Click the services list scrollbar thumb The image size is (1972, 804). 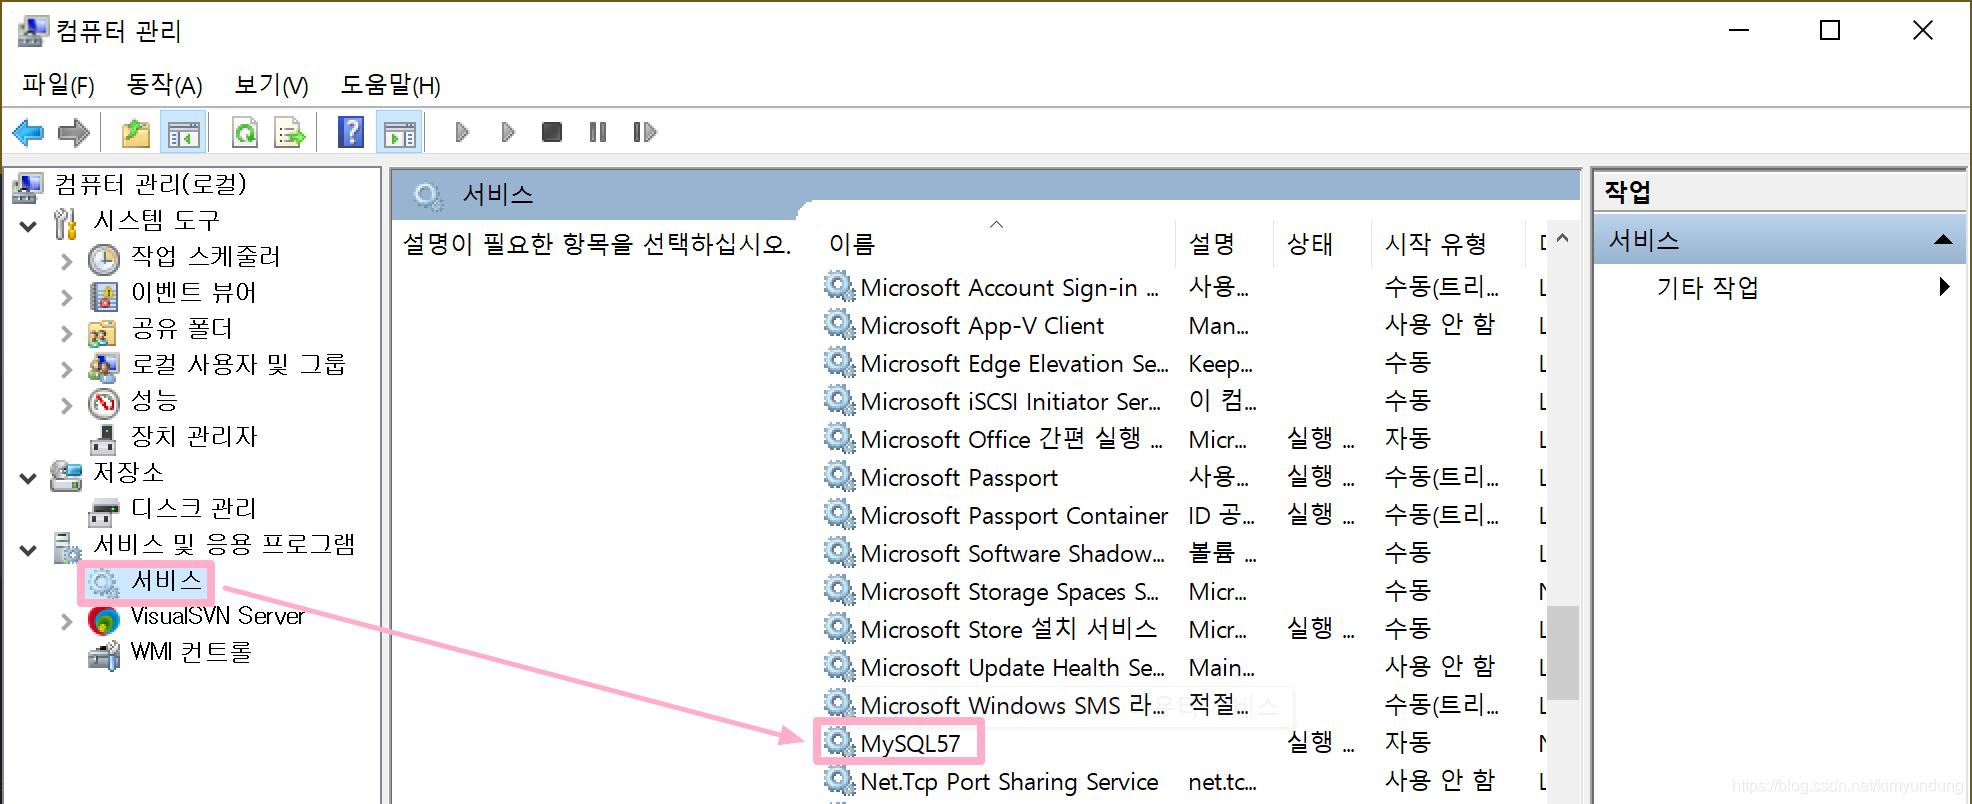1562,652
